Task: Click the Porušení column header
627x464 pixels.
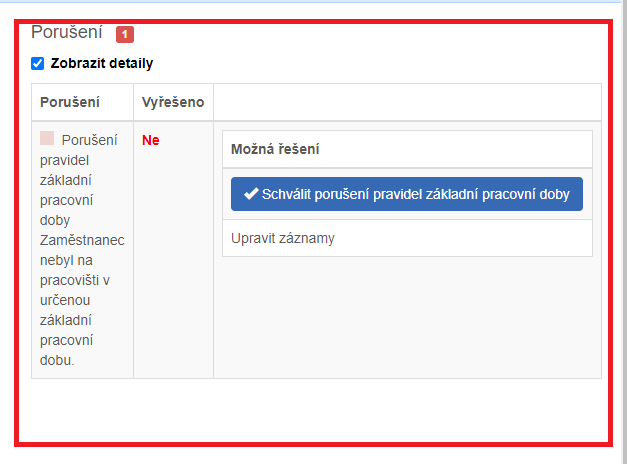Action: [69, 102]
